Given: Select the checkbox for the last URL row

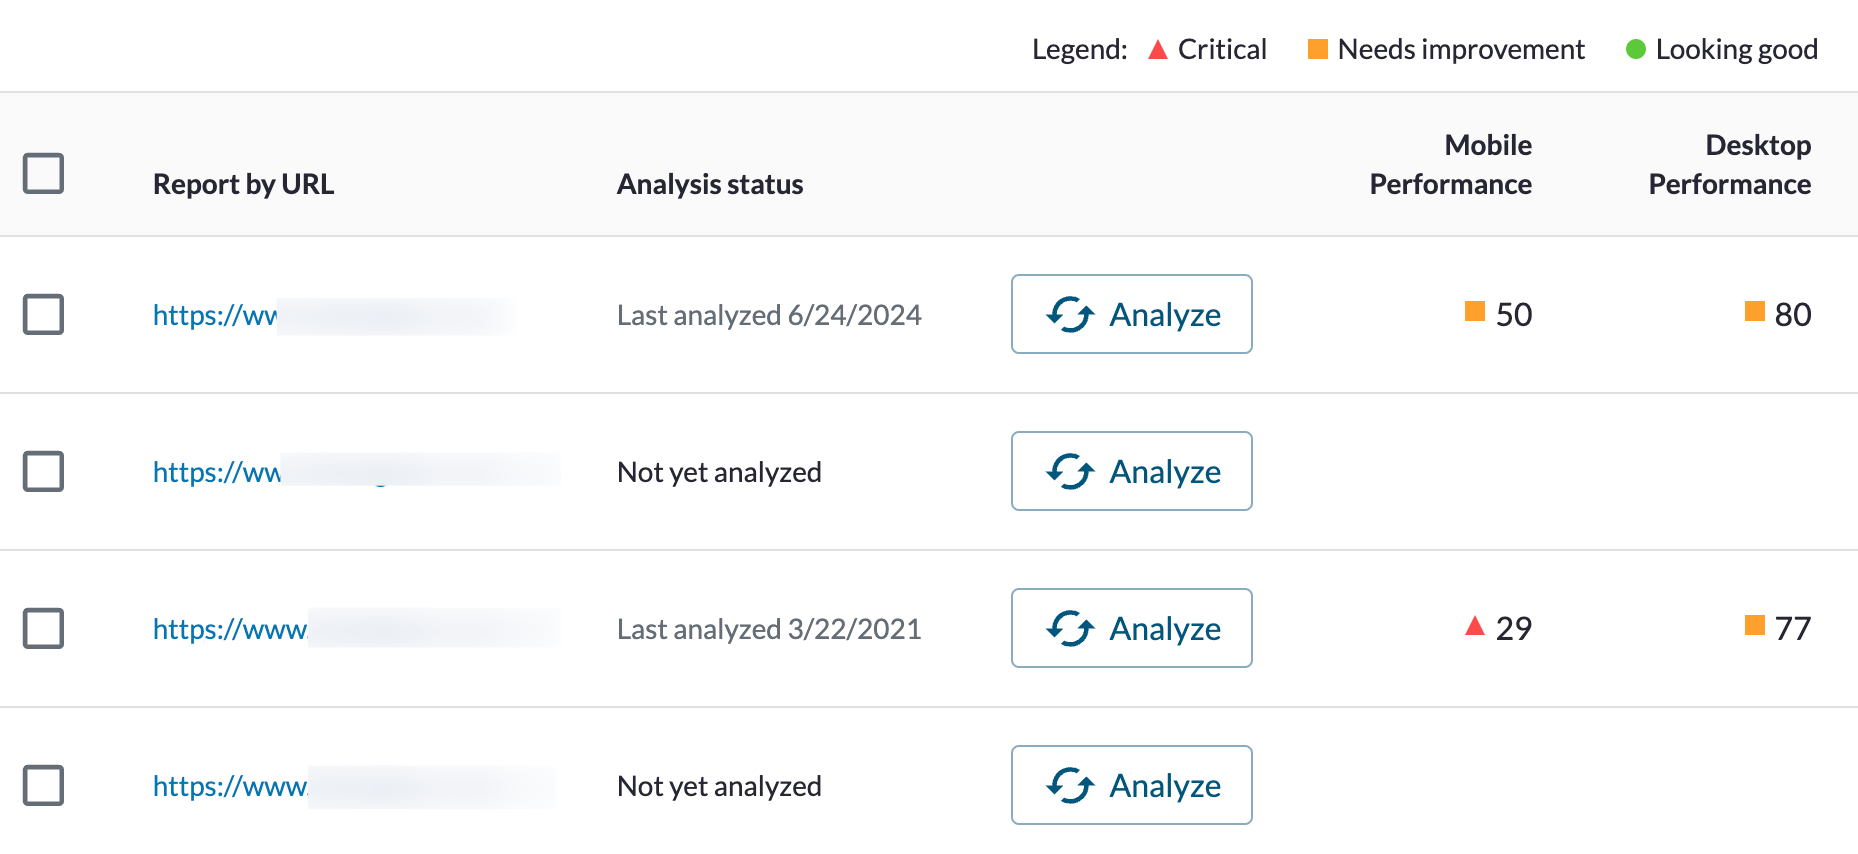Looking at the screenshot, I should coord(44,785).
